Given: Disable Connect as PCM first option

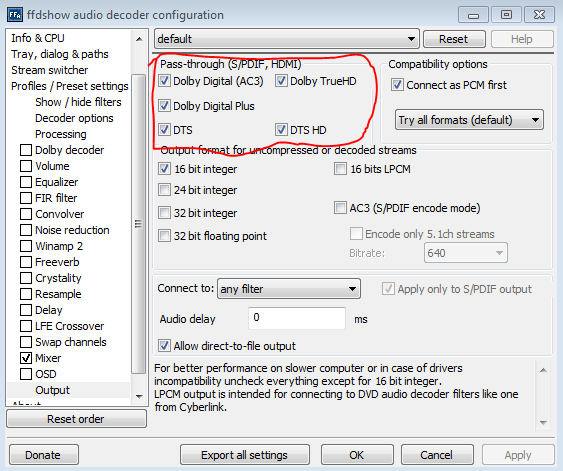Looking at the screenshot, I should click(x=397, y=85).
